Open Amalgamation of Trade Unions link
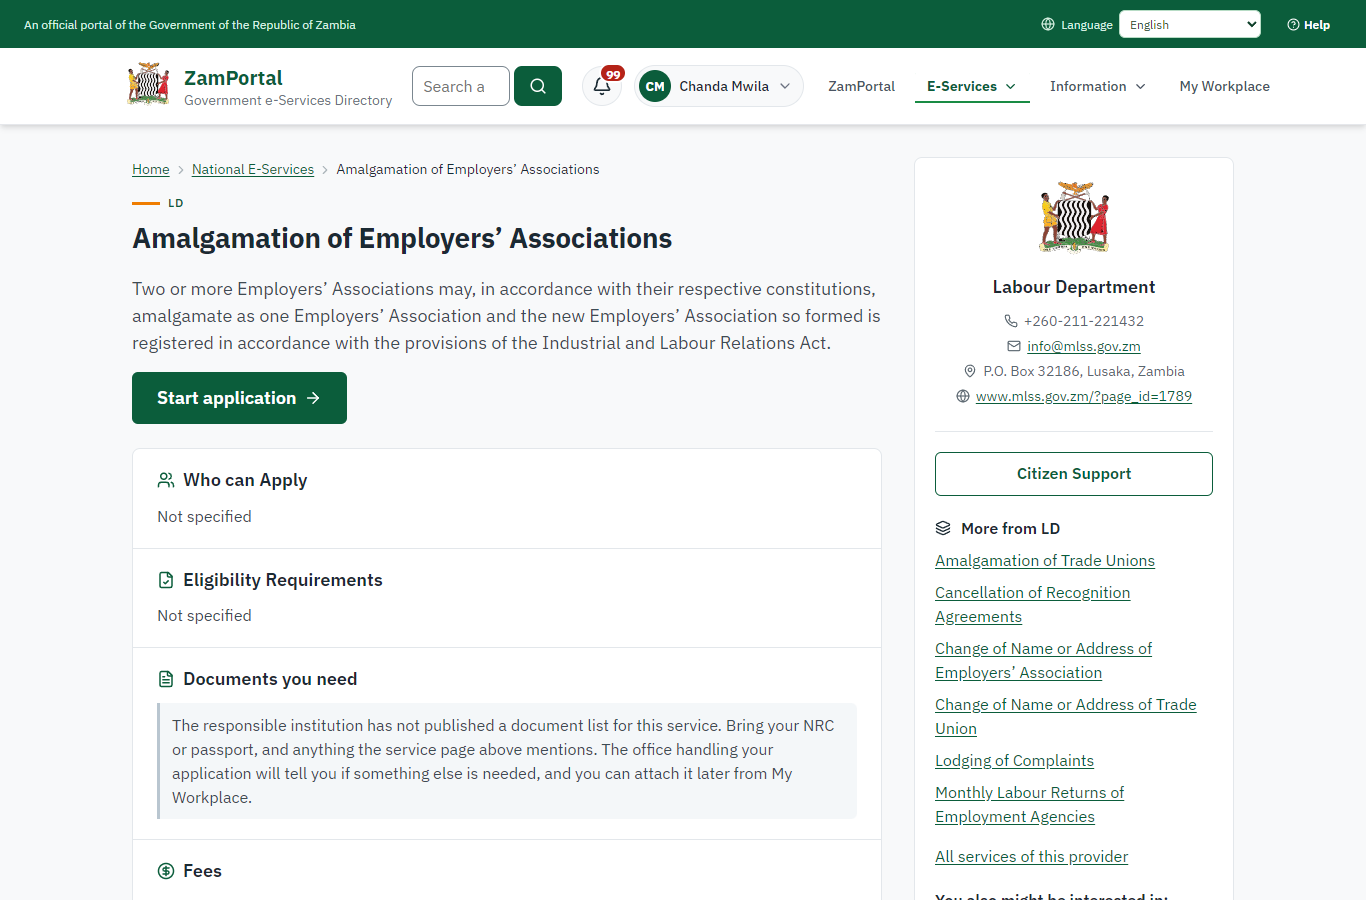The width and height of the screenshot is (1366, 900). pos(1045,561)
